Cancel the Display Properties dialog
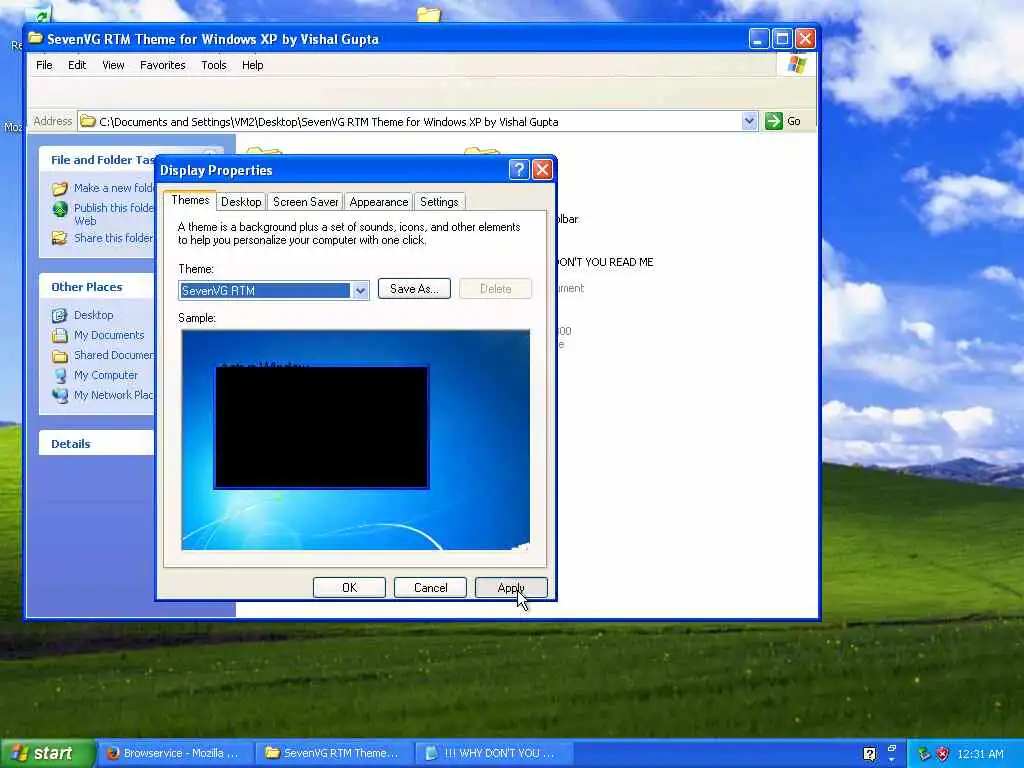Viewport: 1024px width, 768px height. [430, 588]
